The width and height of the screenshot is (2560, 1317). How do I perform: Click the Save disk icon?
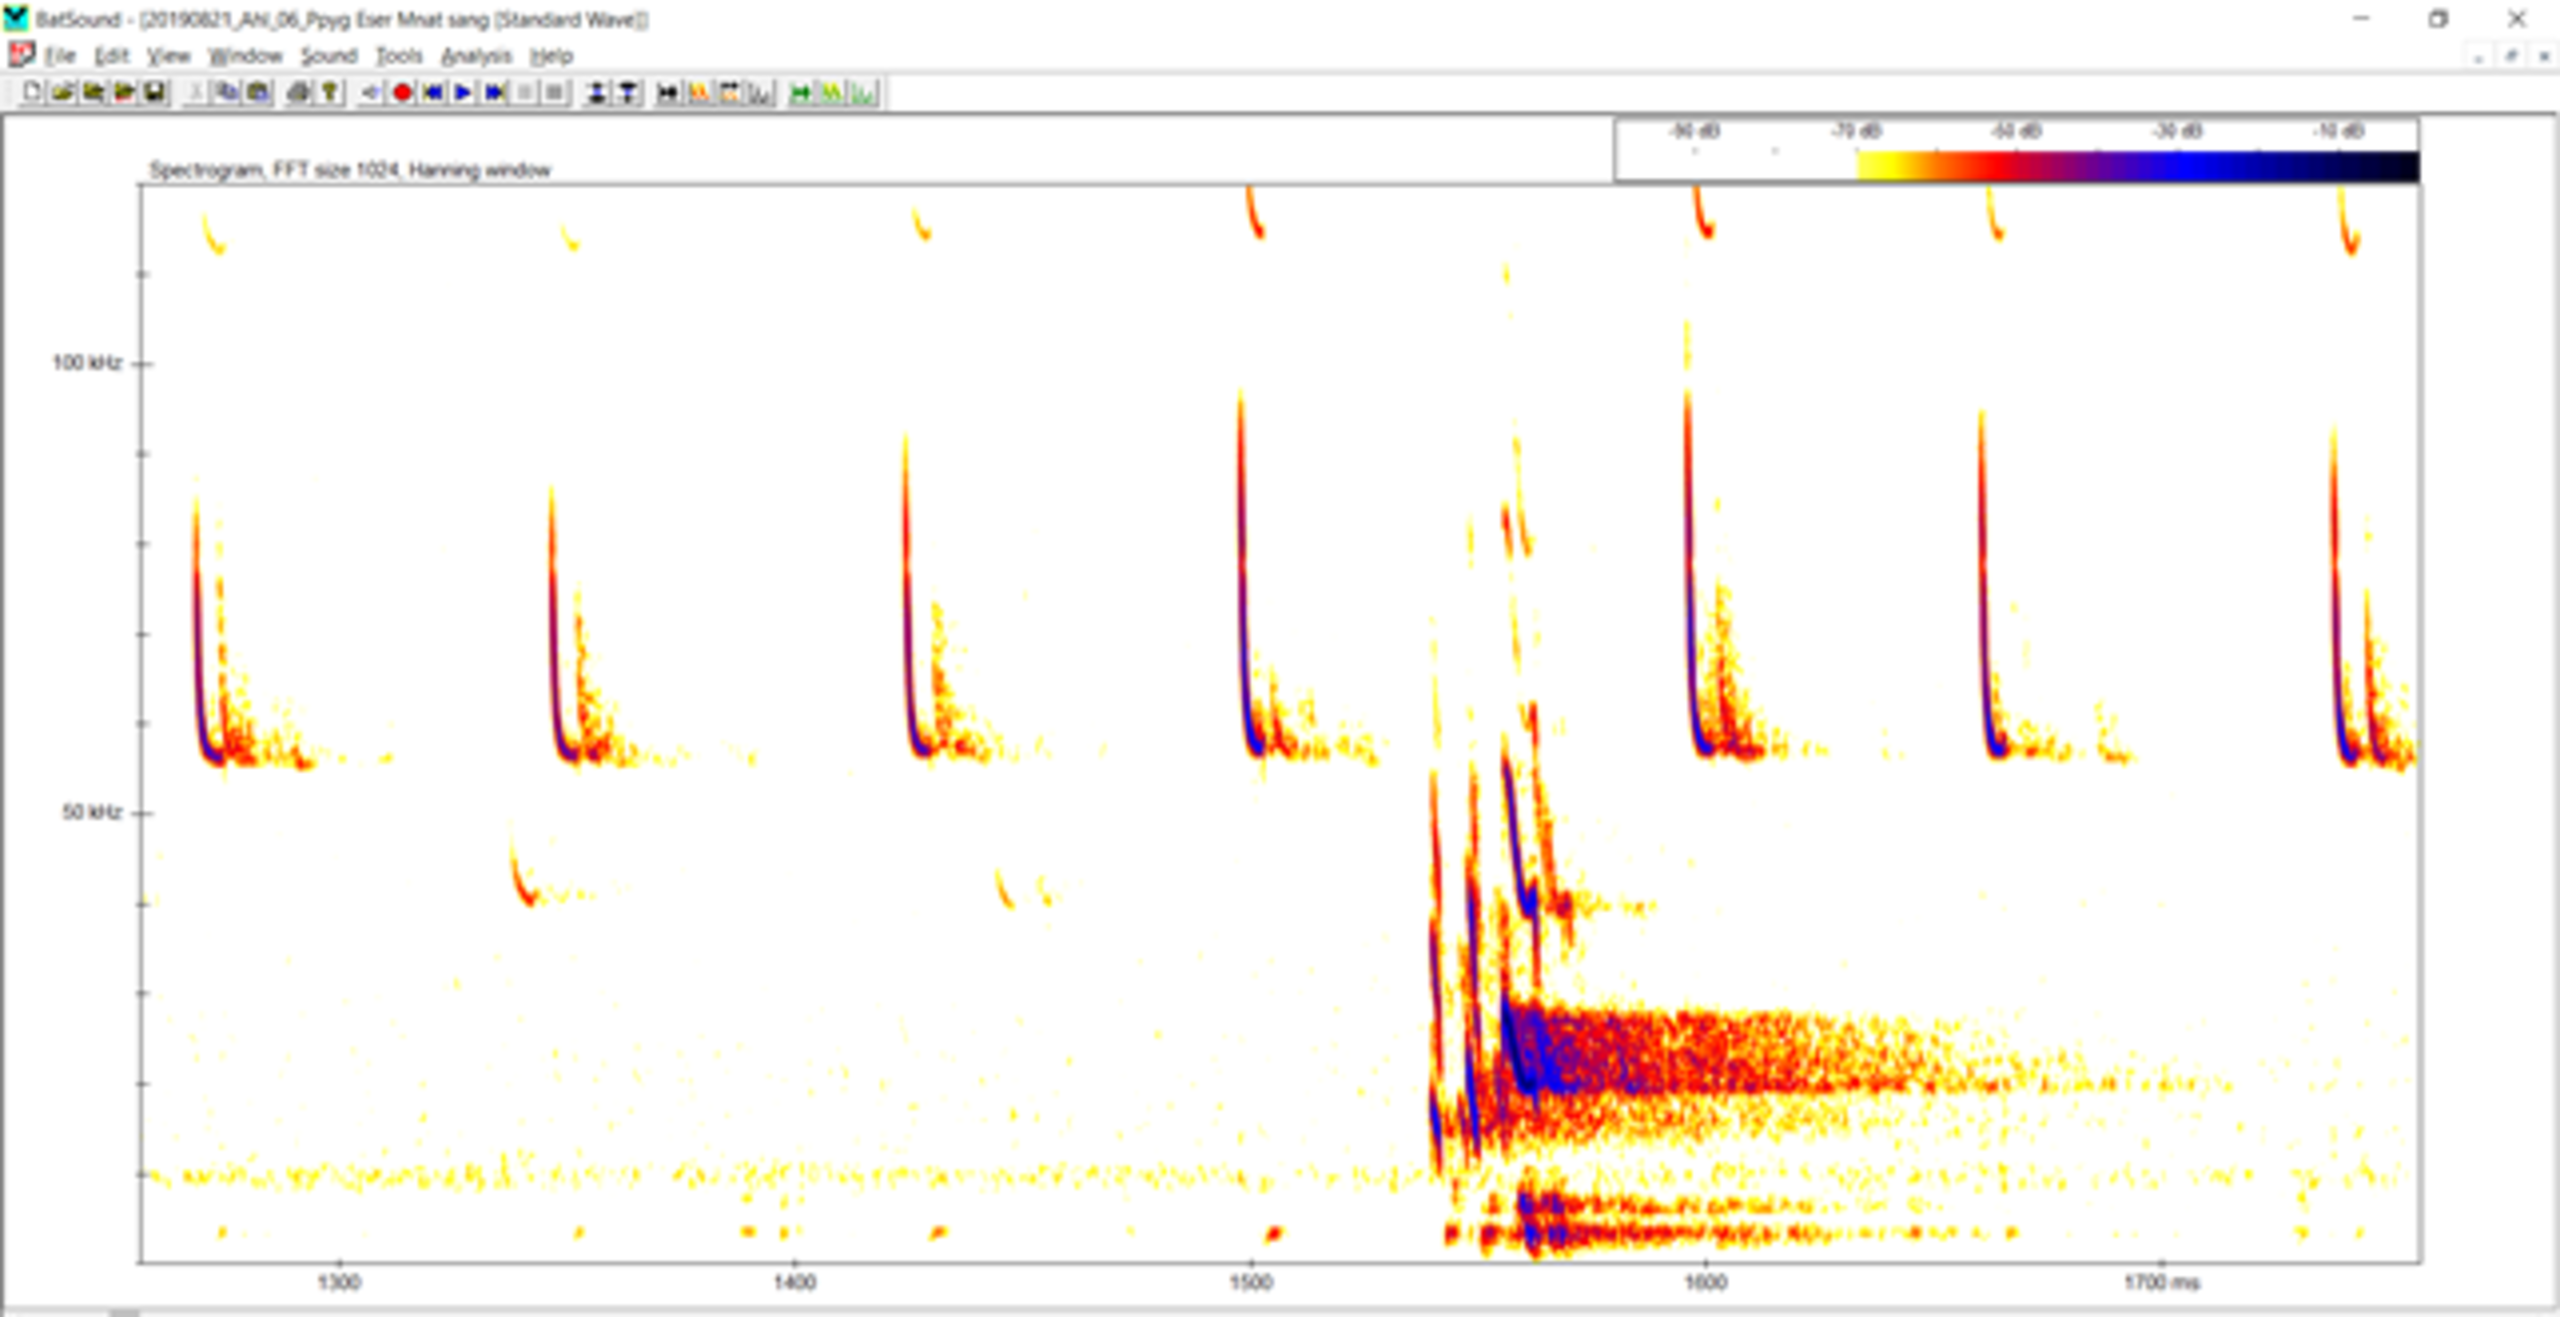tap(155, 93)
